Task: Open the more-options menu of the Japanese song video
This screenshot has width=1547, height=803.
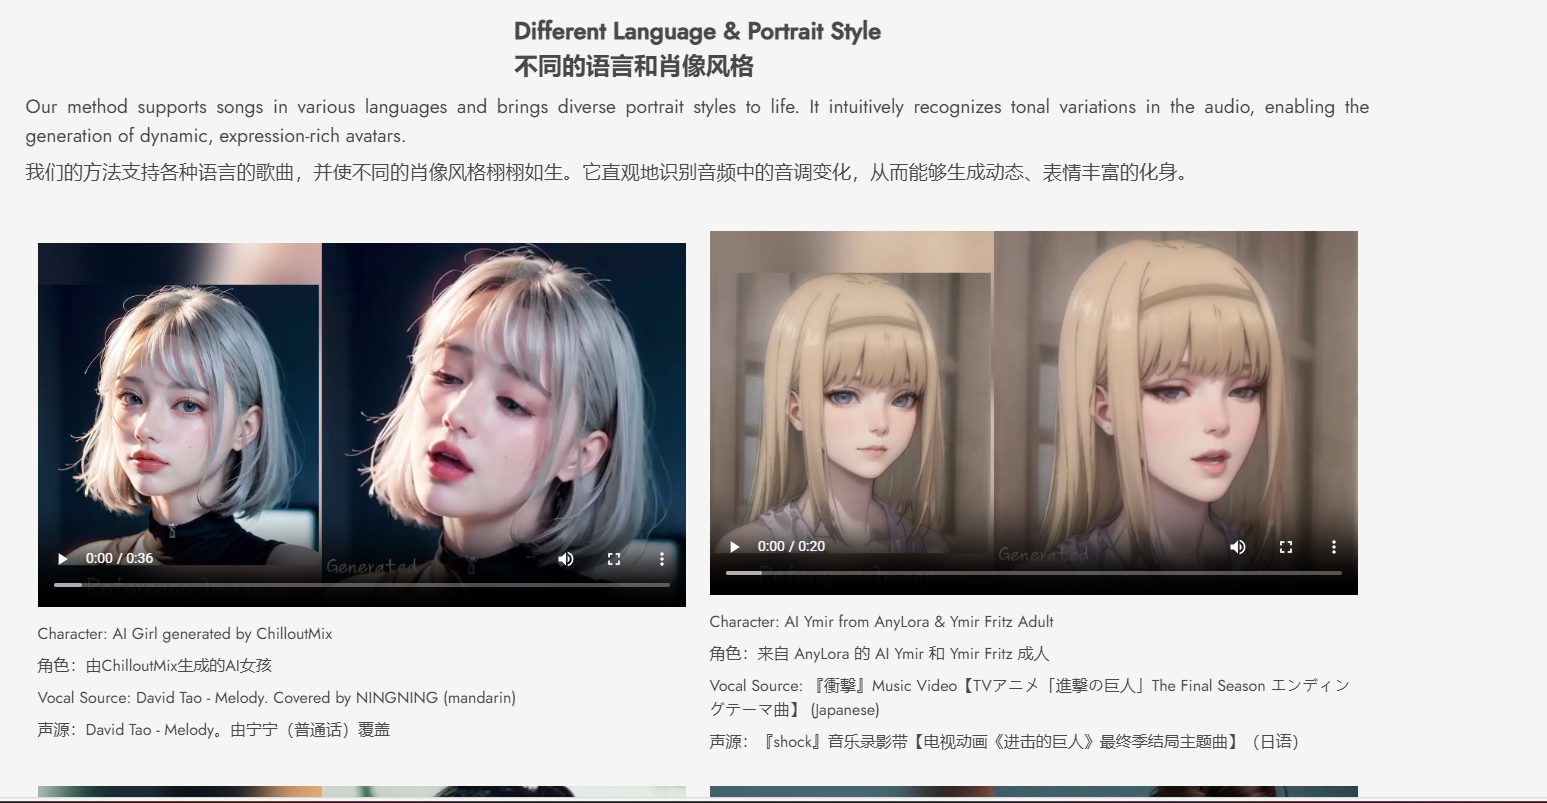Action: coord(1334,547)
